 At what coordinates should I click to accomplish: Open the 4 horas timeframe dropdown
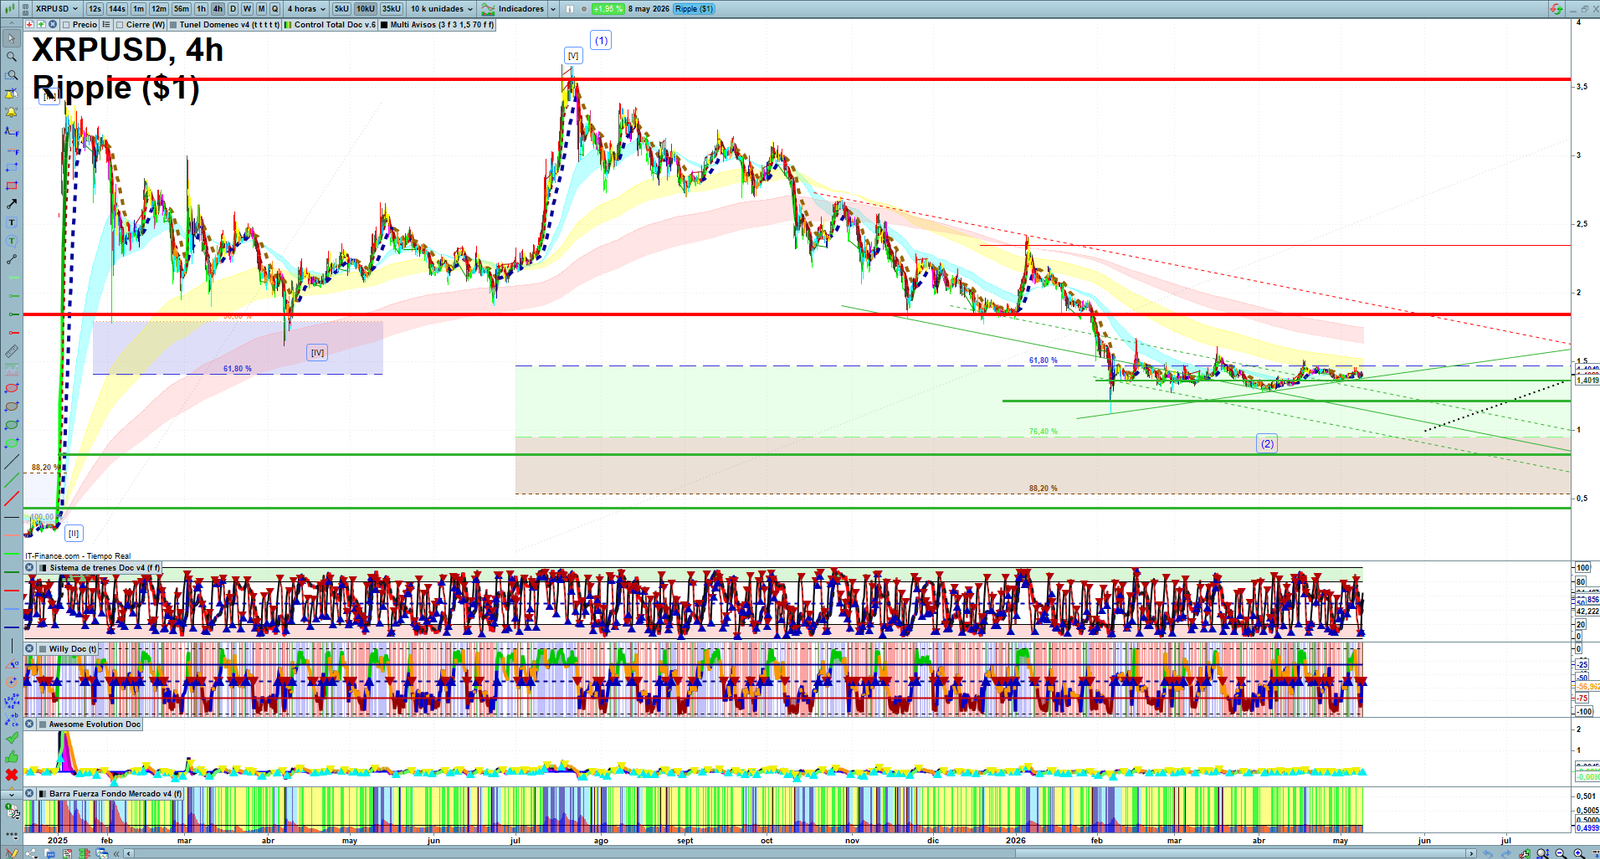(x=306, y=9)
